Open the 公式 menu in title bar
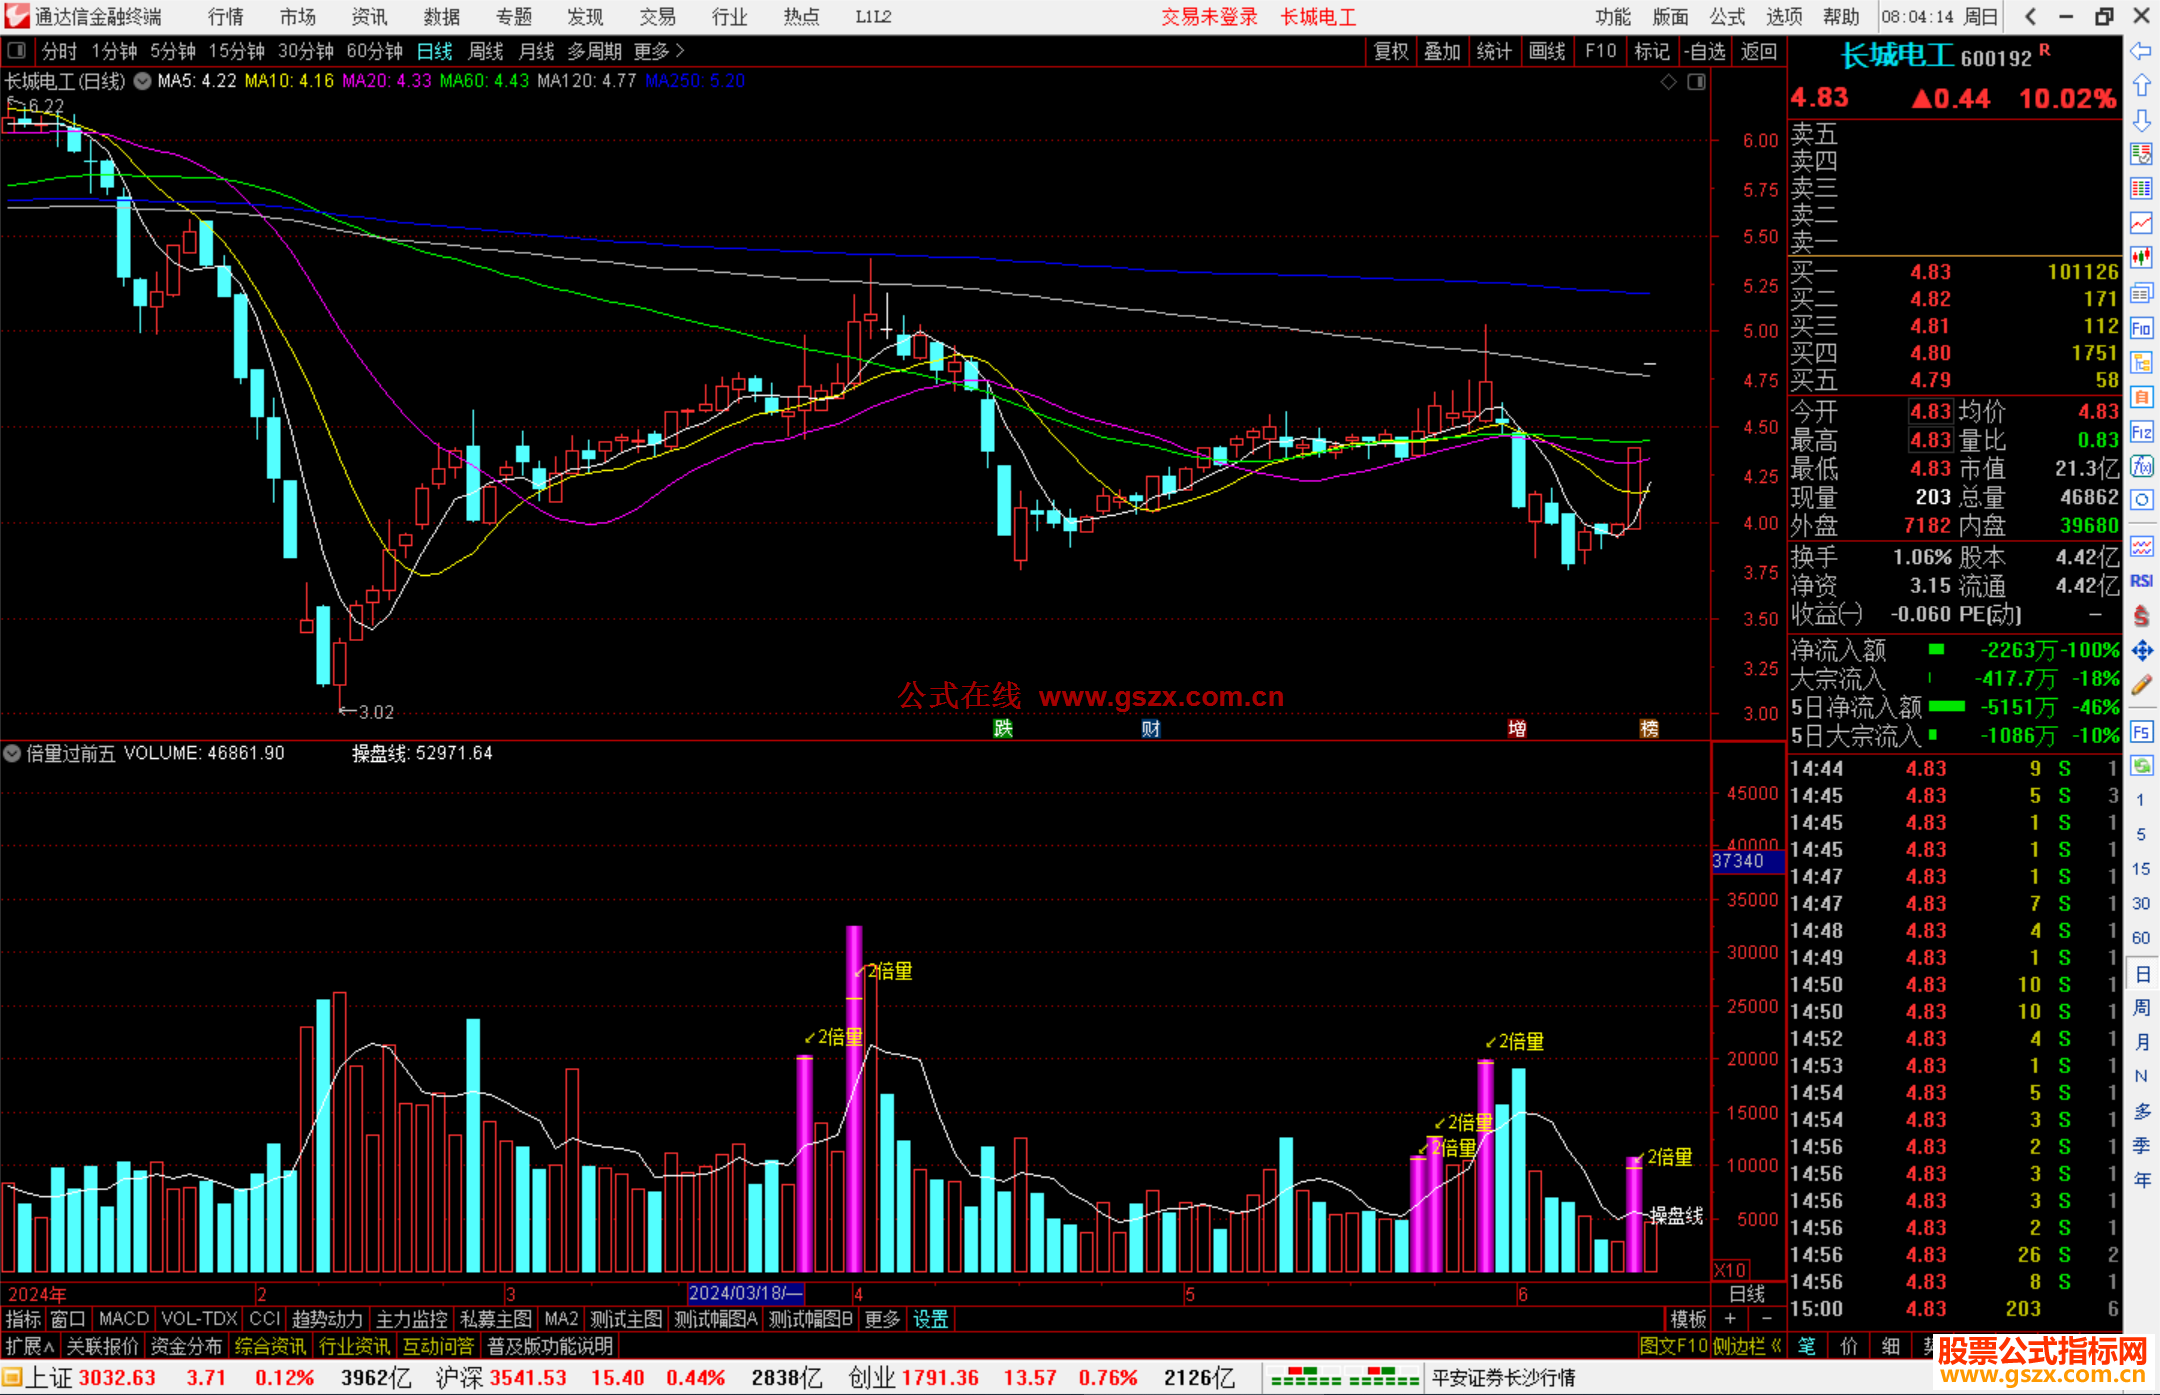 point(1727,17)
